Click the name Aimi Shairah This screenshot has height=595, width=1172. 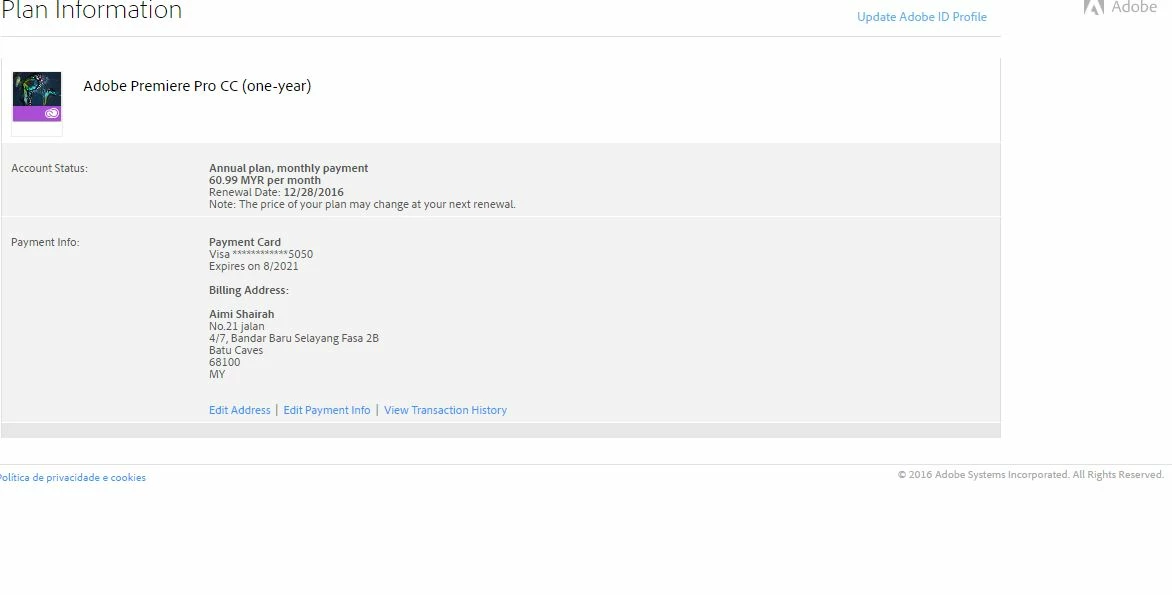pos(241,314)
